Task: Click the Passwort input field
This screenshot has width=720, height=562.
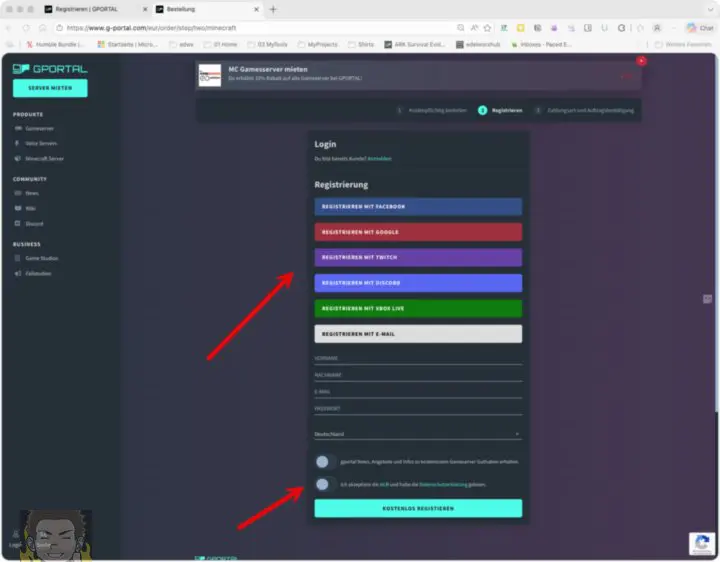Action: point(418,409)
